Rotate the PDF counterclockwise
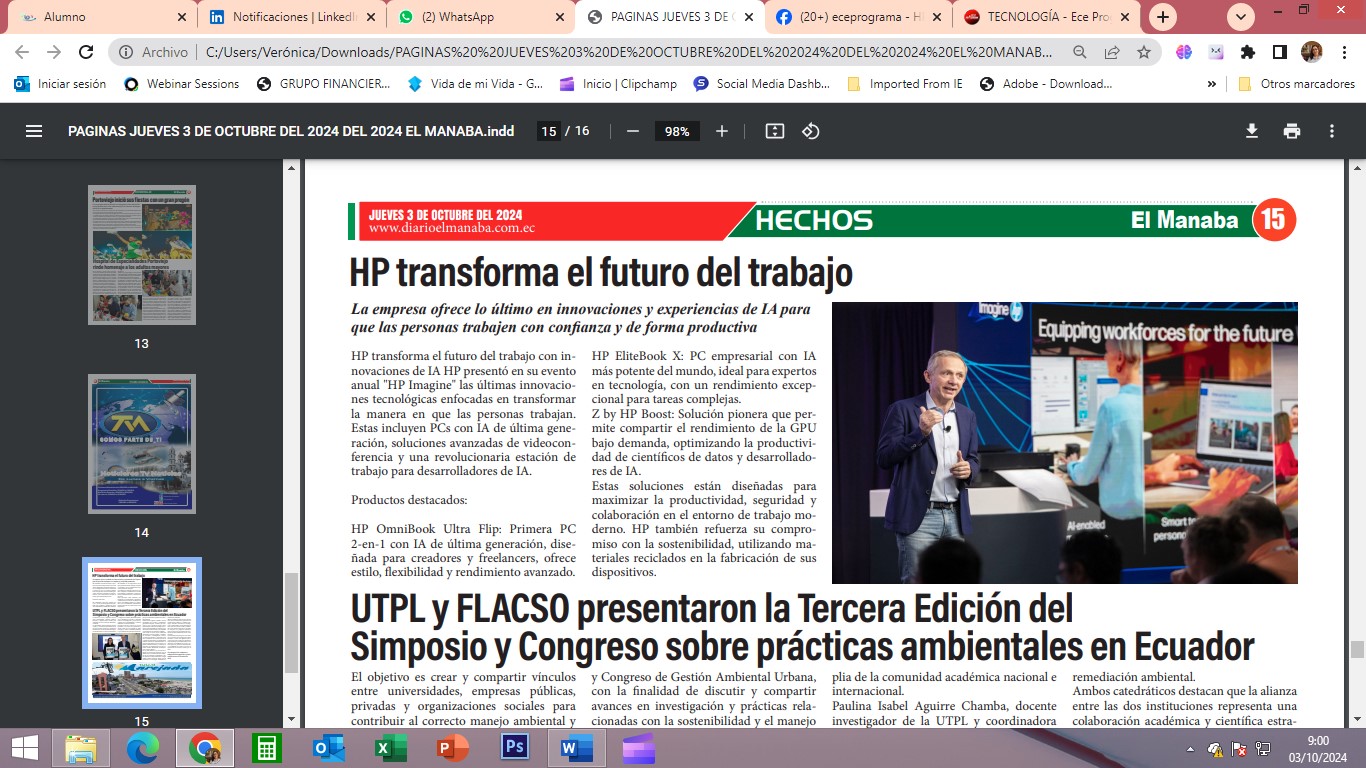The image size is (1366, 768). (x=811, y=131)
